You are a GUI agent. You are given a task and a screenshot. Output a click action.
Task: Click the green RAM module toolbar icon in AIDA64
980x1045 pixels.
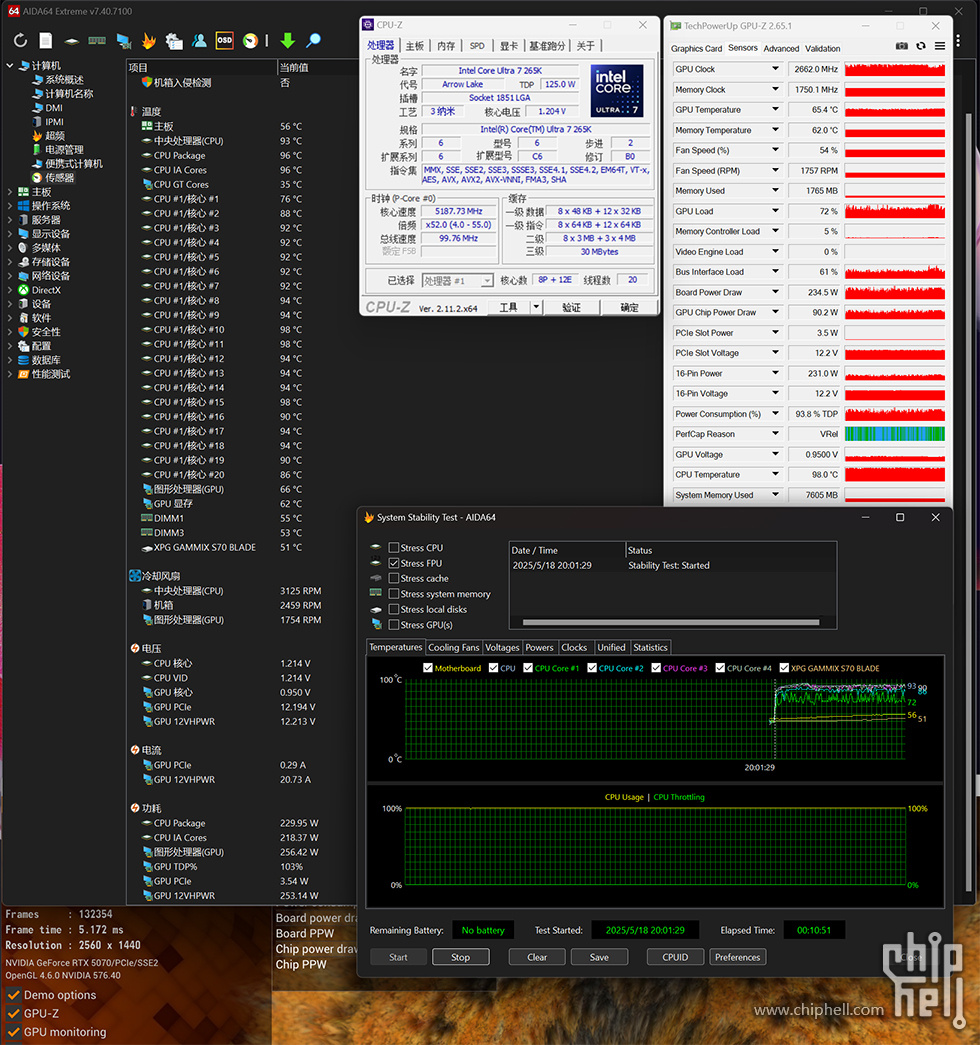pos(97,41)
